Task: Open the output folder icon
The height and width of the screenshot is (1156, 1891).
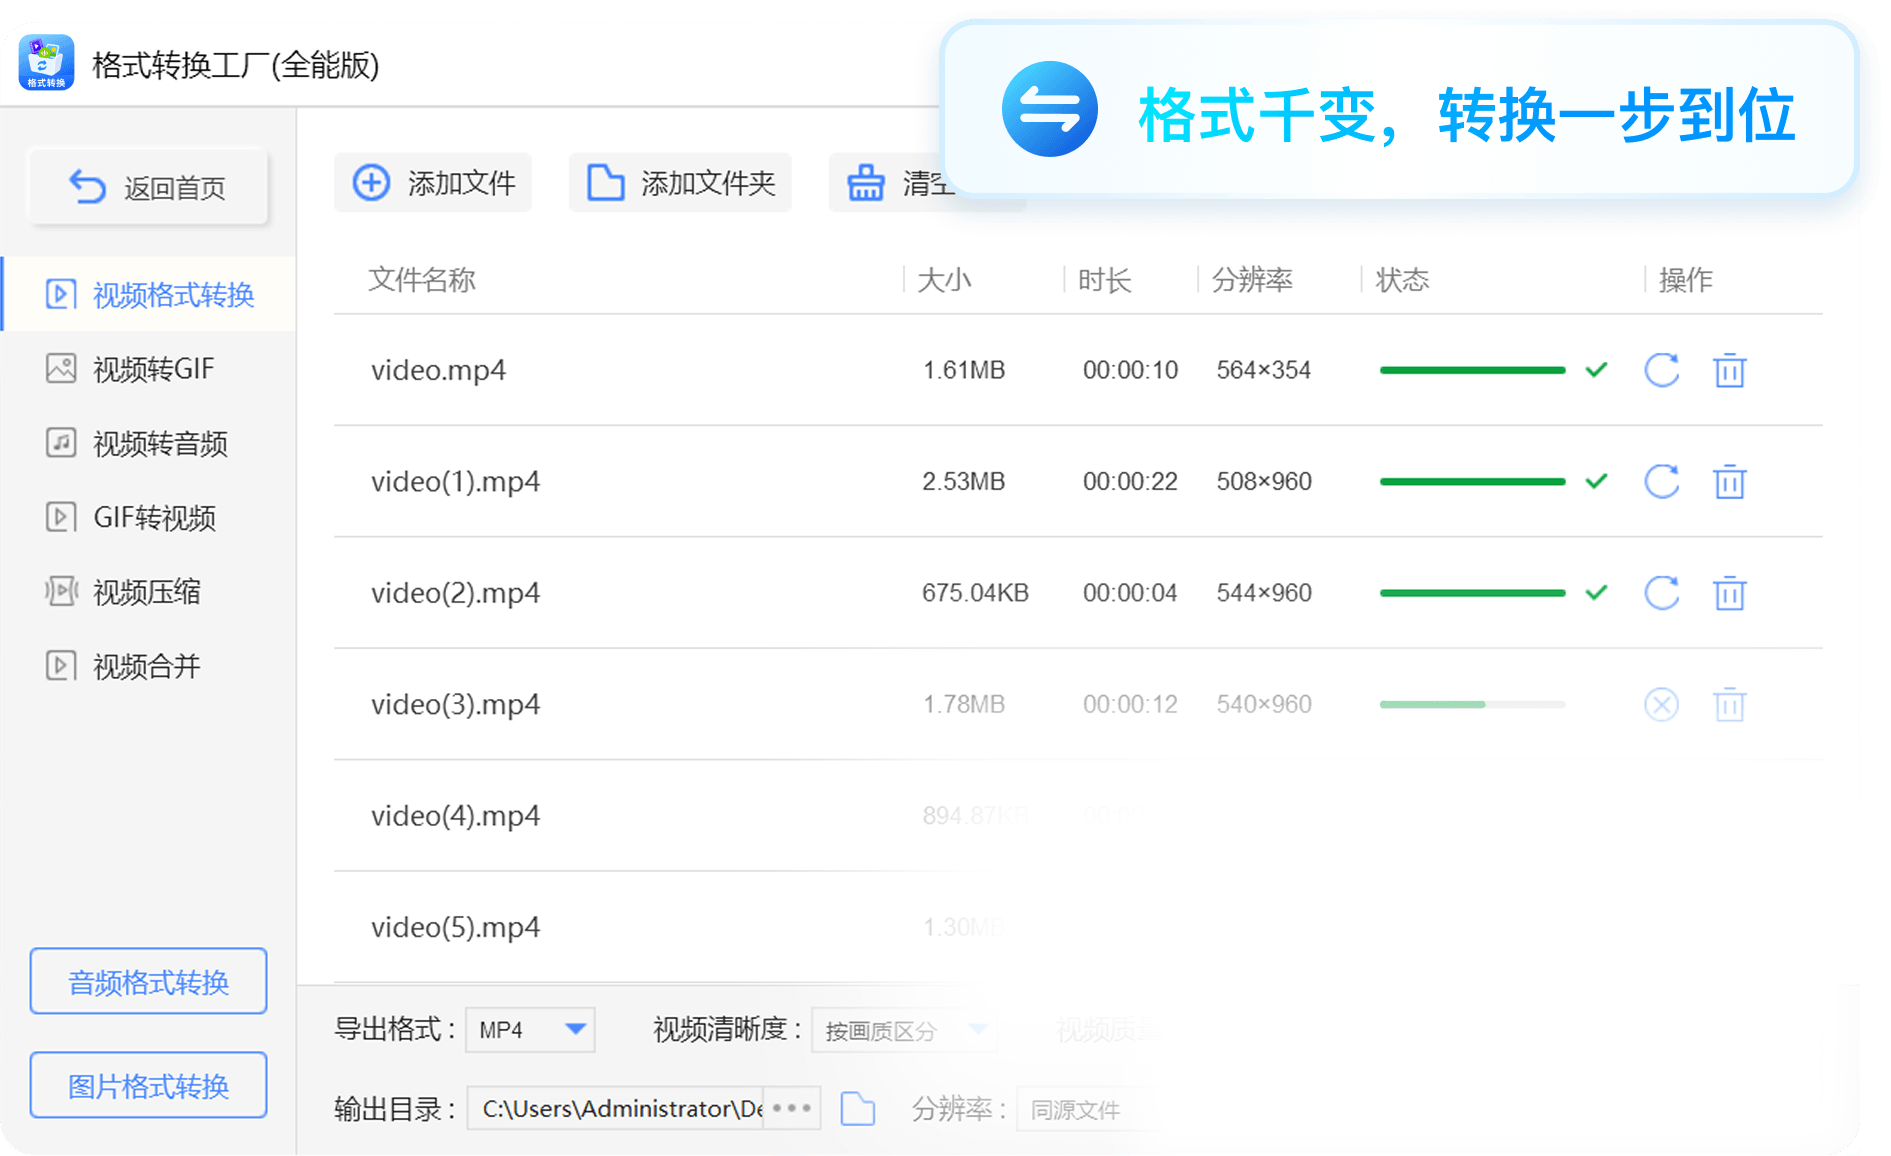Action: tap(858, 1108)
